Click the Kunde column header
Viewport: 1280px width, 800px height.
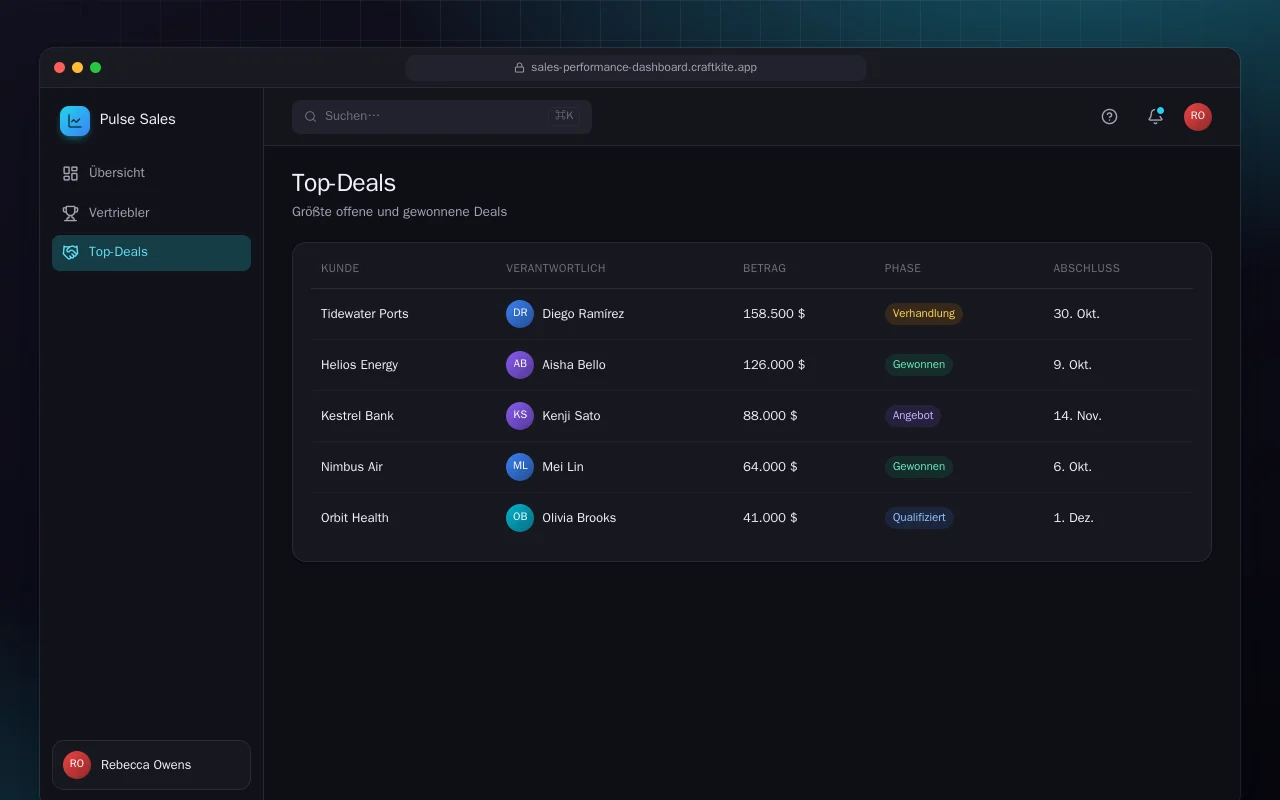click(340, 269)
